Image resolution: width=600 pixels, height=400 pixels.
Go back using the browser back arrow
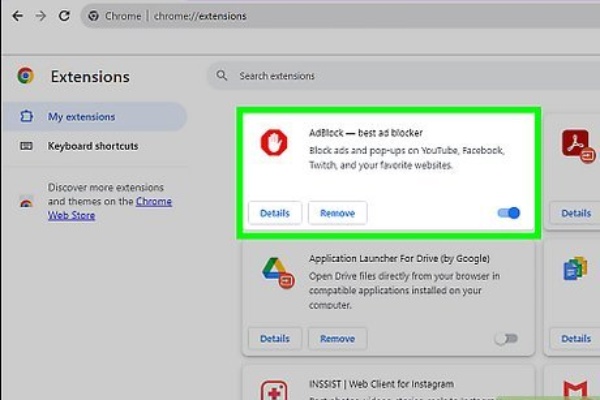pos(18,16)
